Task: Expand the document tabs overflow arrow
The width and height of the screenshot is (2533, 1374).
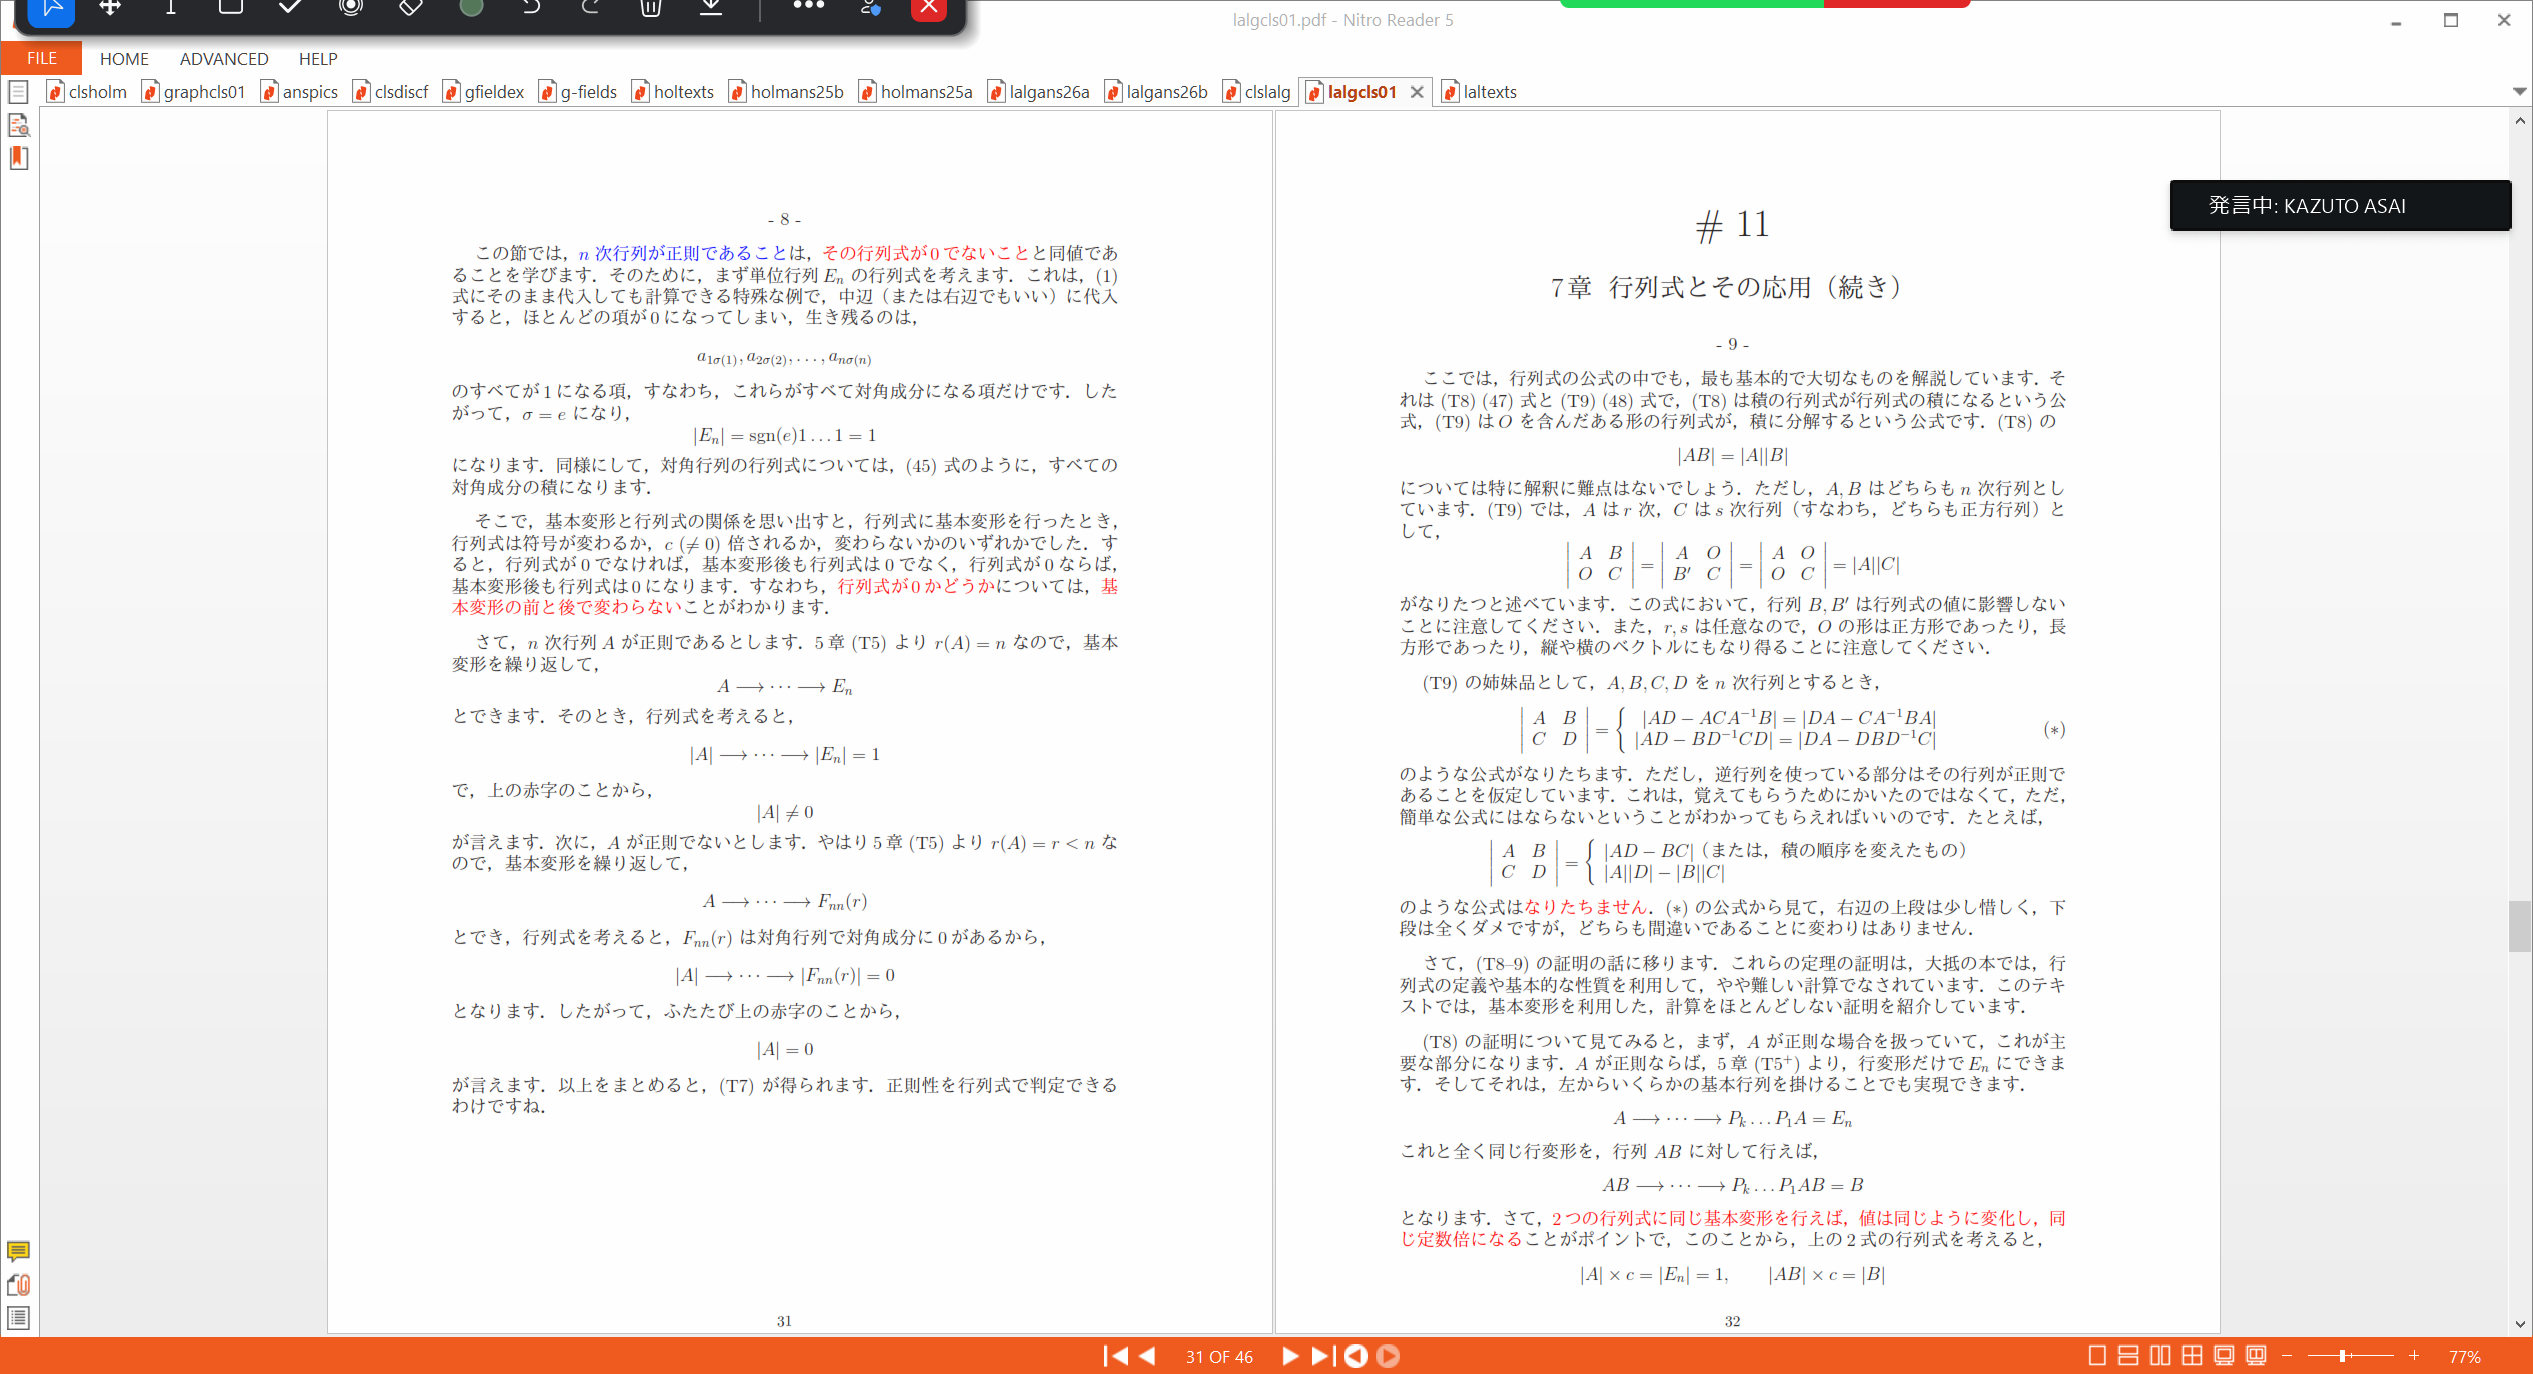Action: [x=2519, y=91]
